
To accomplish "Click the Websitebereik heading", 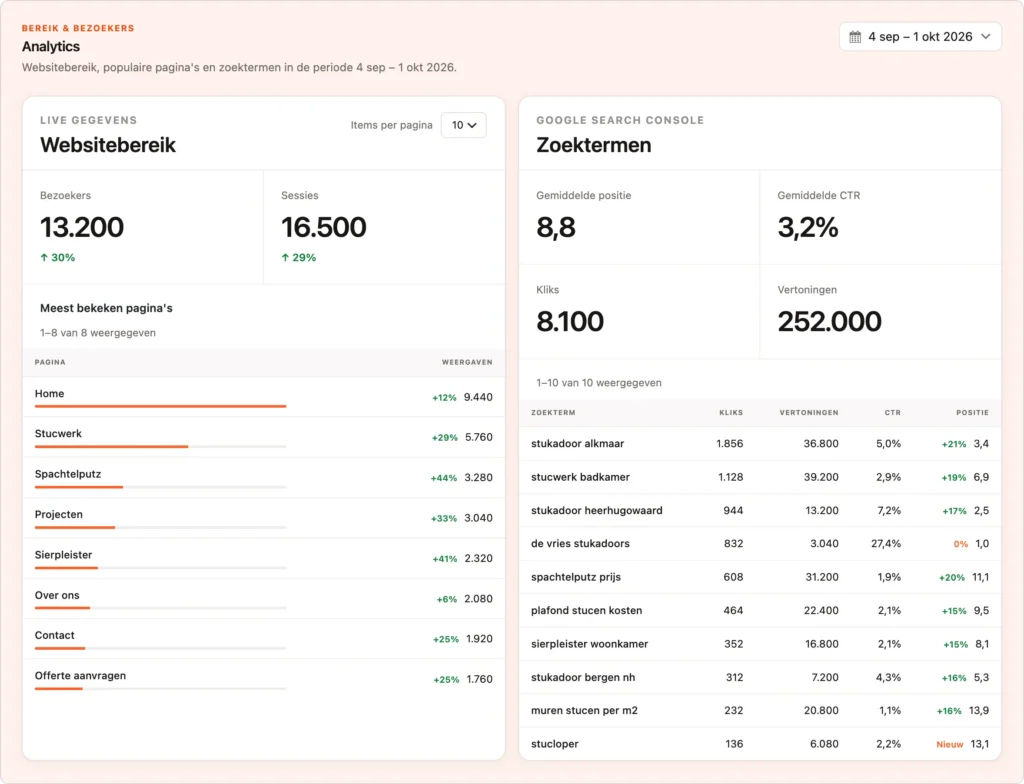I will click(x=108, y=145).
